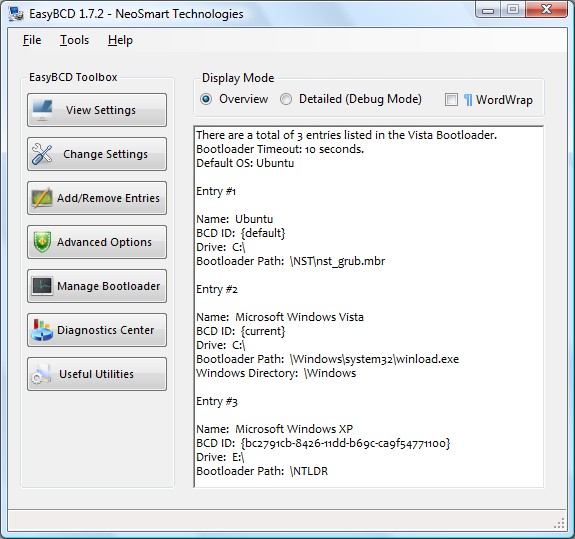Viewport: 575px width, 539px height.
Task: Click the resize grip in the status bar
Action: click(x=560, y=524)
